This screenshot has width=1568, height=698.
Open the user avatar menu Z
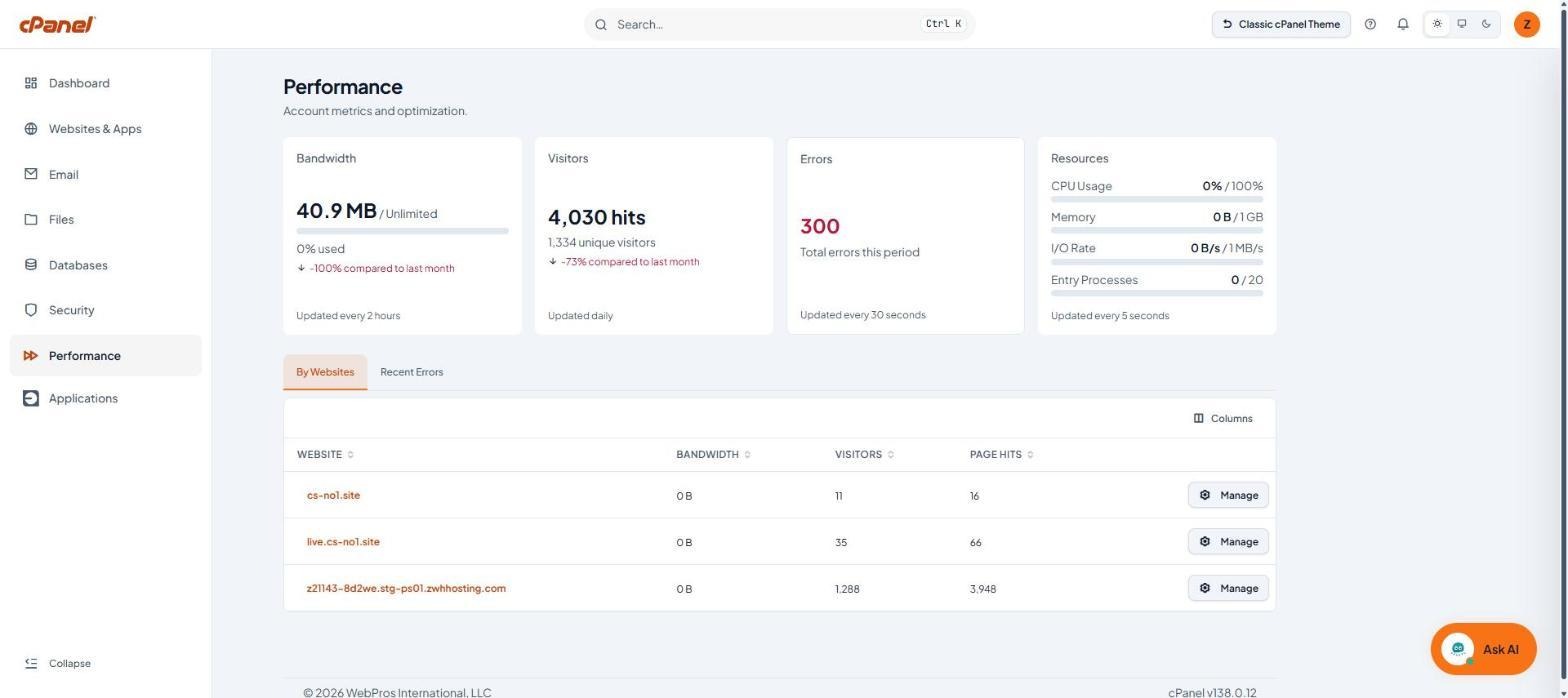tap(1527, 24)
